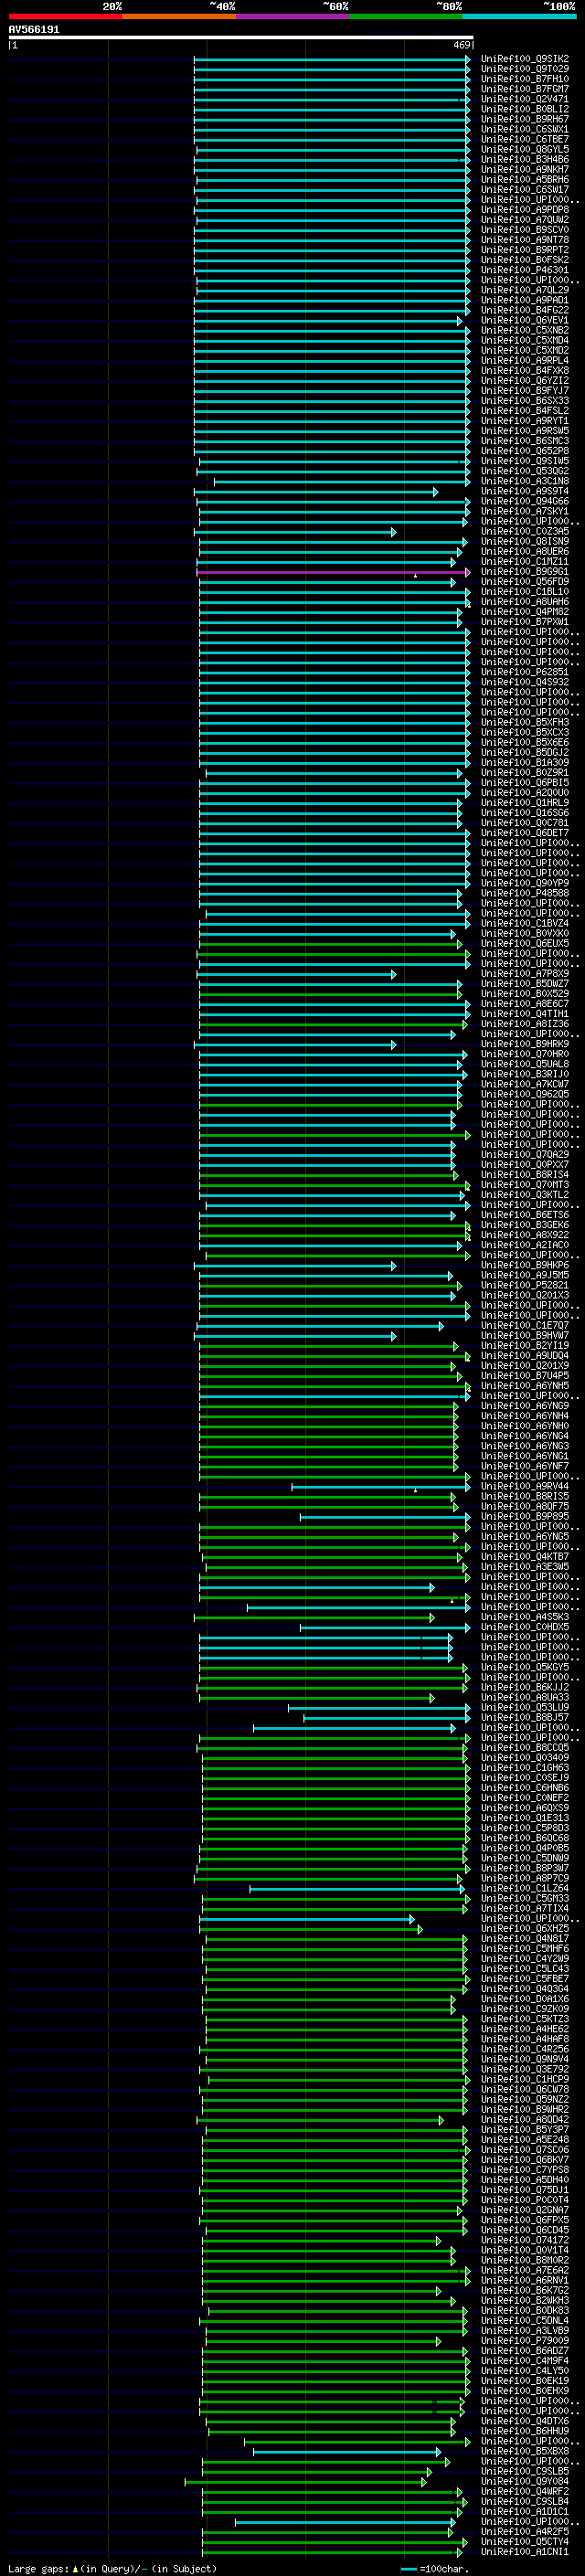Select hit label UniRef100_A4S5K3

pos(525,1617)
